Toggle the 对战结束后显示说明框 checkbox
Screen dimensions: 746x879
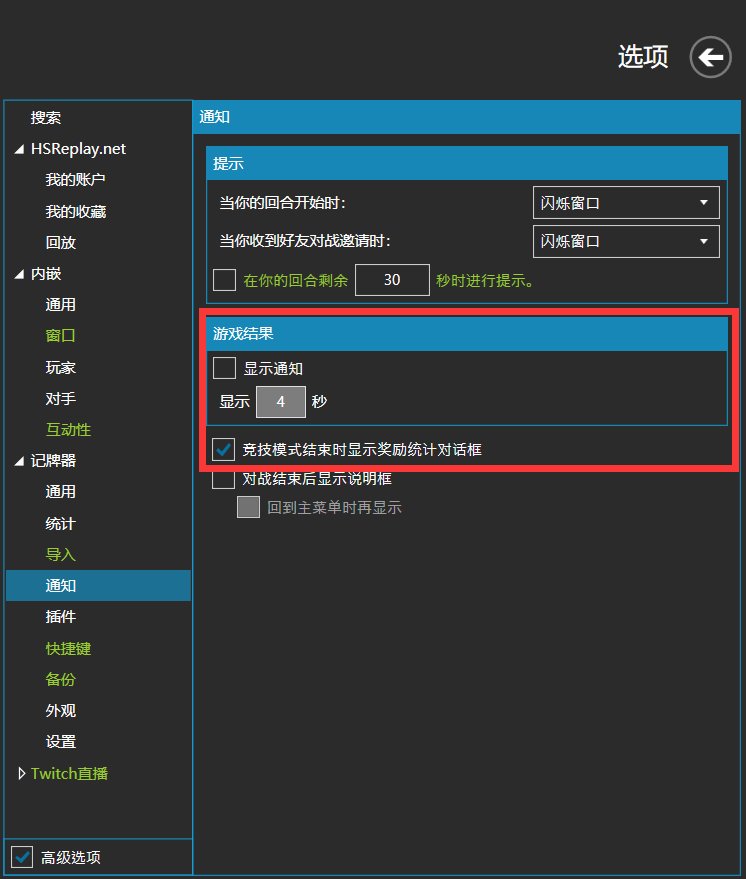[x=225, y=478]
